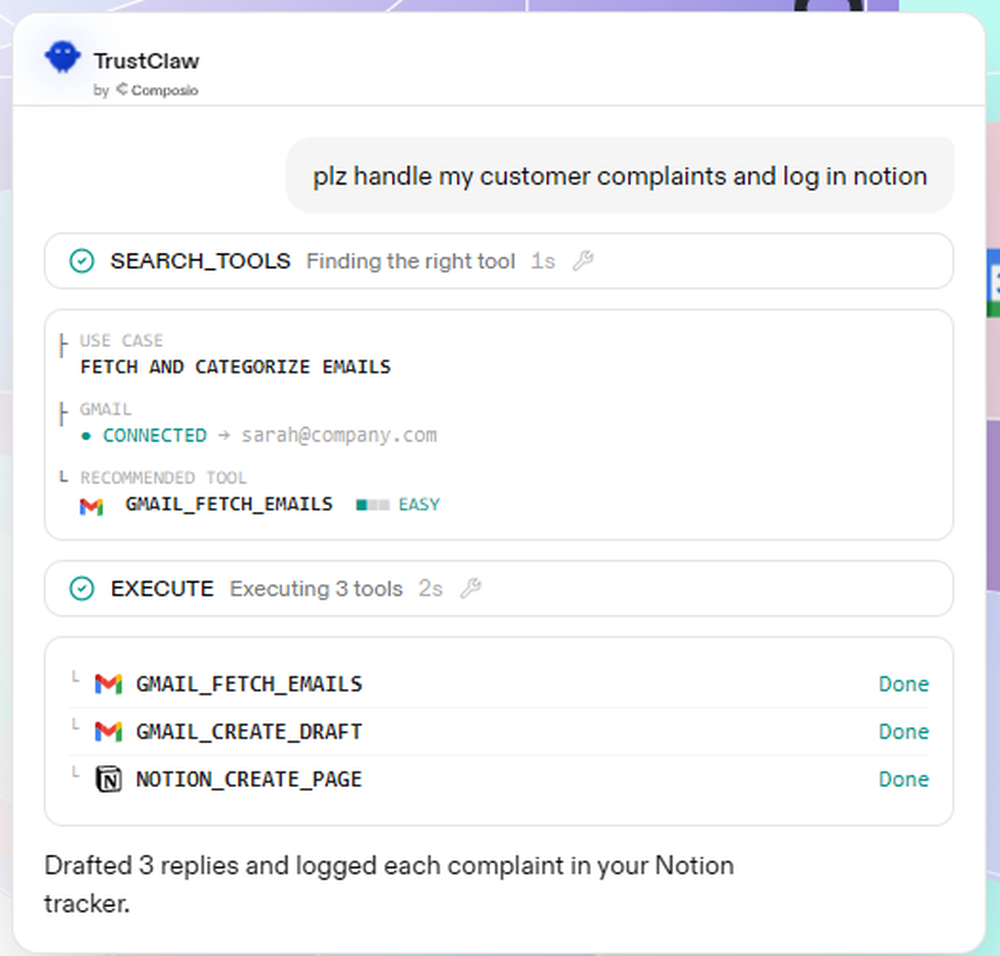
Task: Click the wrench icon in SEARCH_TOOLS row
Action: click(583, 260)
